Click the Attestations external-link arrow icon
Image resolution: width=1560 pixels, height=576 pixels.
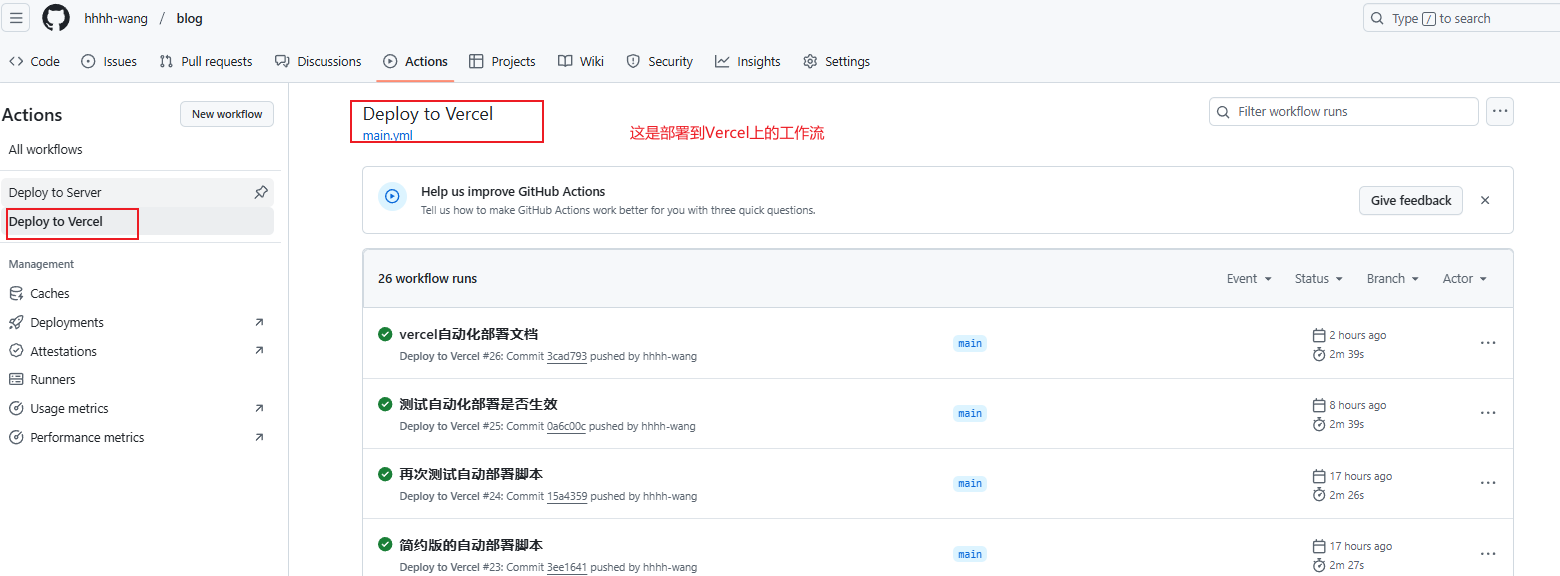259,351
